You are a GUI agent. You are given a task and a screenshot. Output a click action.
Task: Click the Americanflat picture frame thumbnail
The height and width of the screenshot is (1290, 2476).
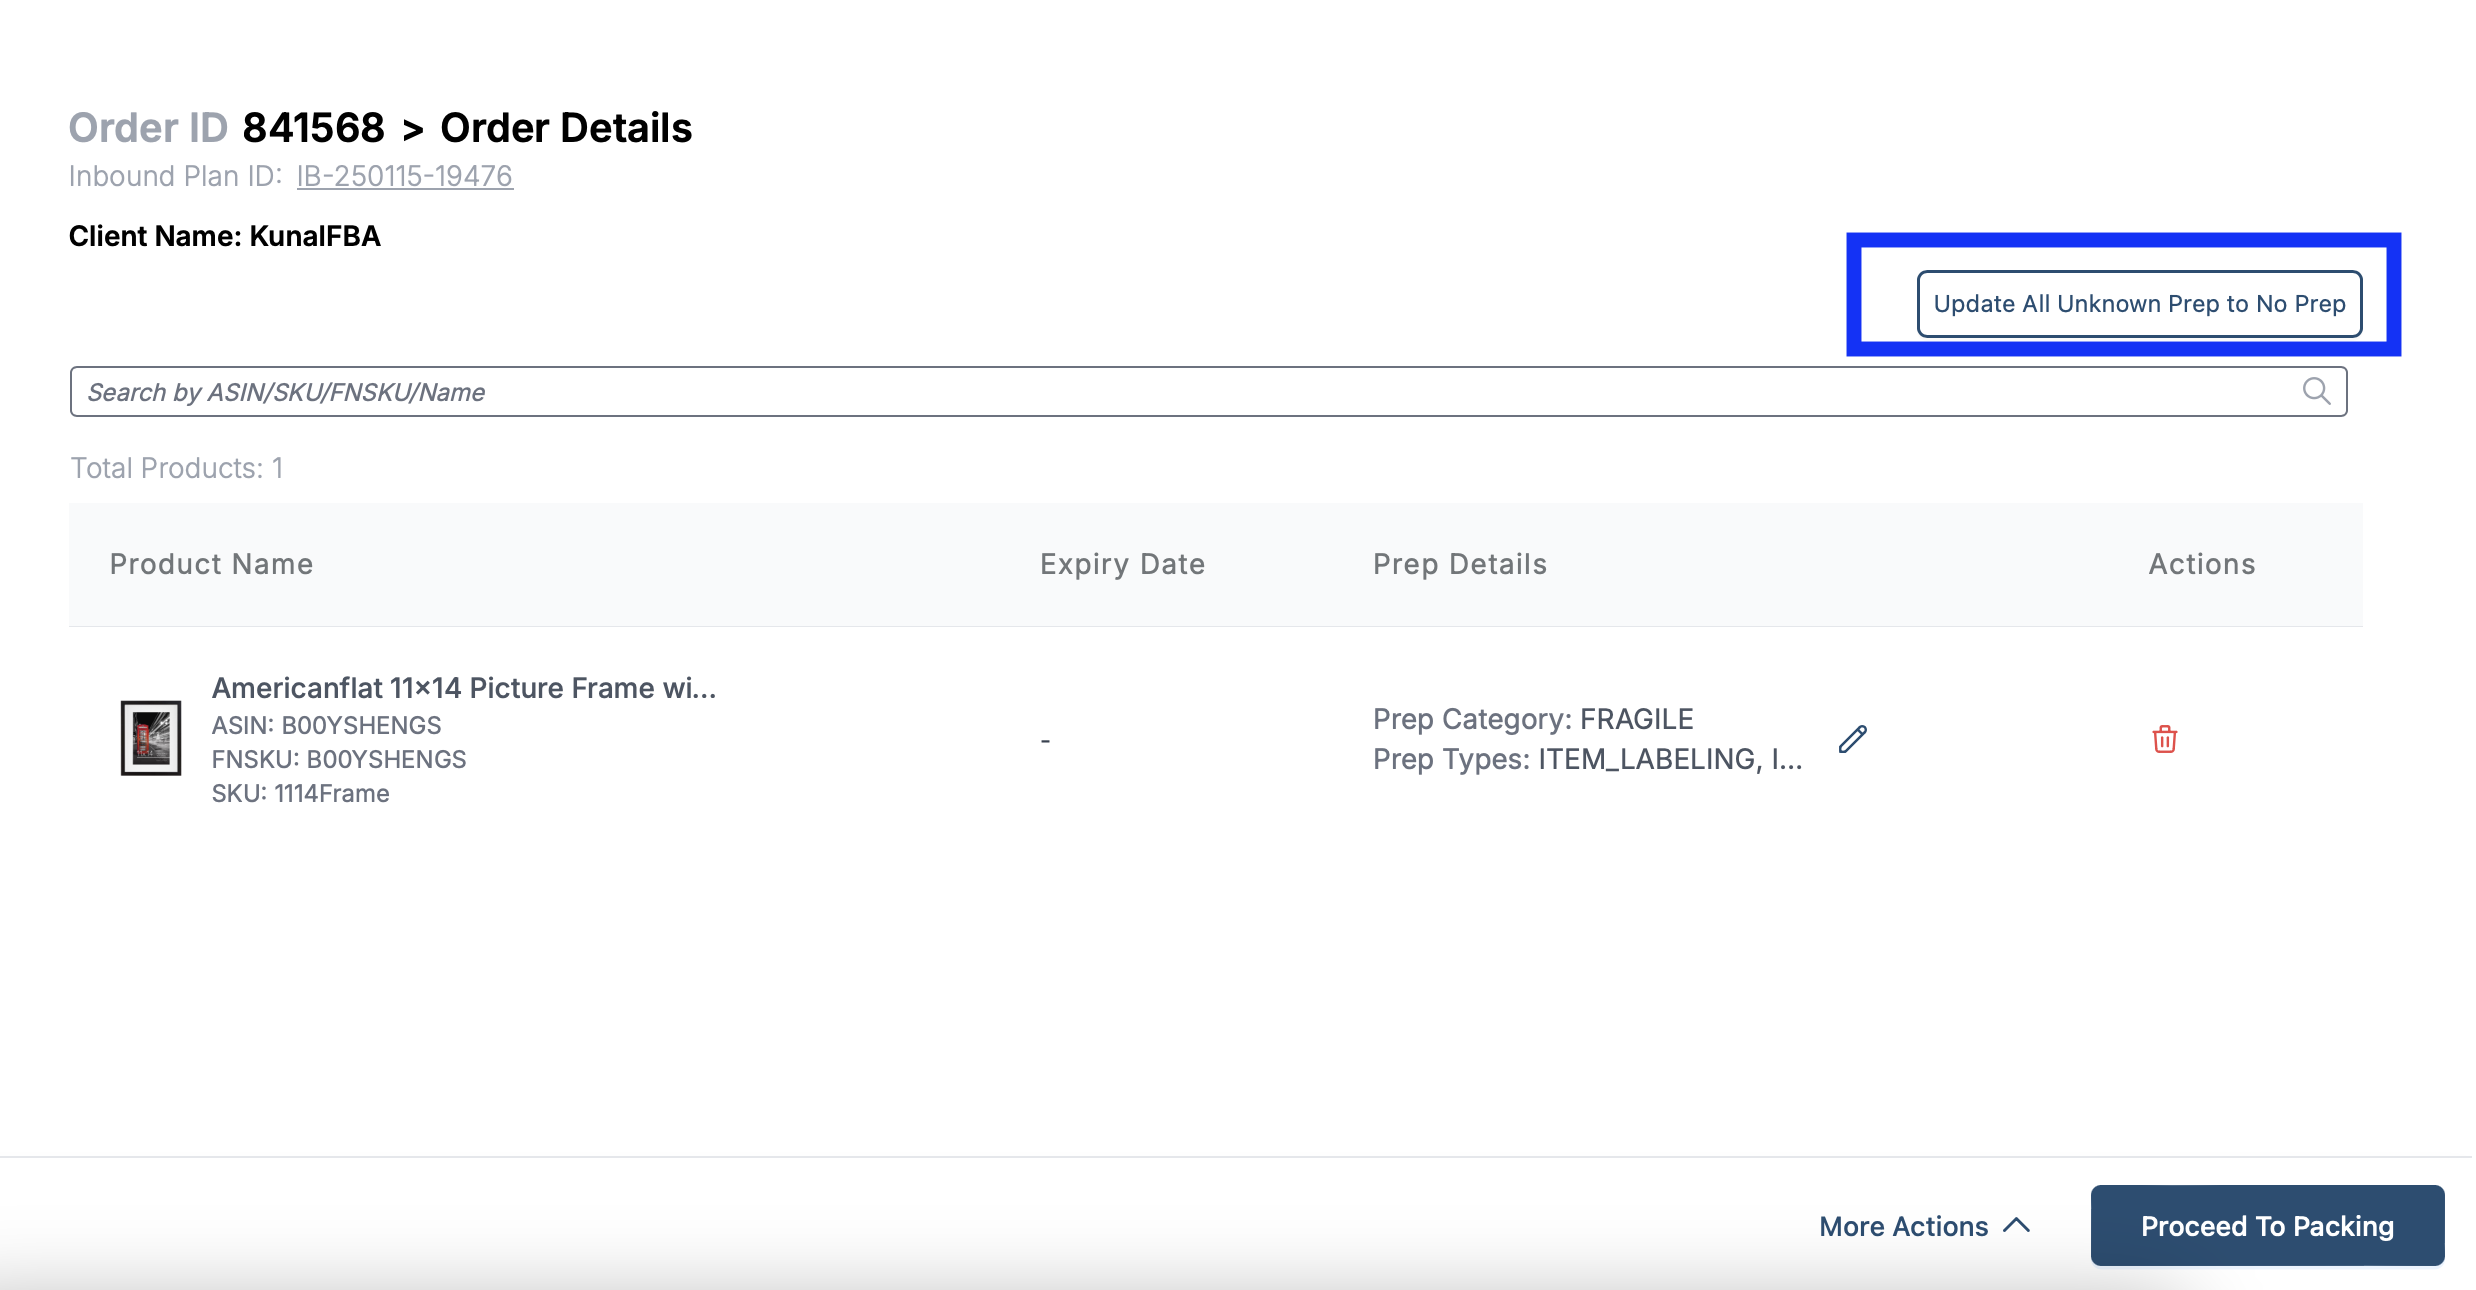pyautogui.click(x=150, y=738)
